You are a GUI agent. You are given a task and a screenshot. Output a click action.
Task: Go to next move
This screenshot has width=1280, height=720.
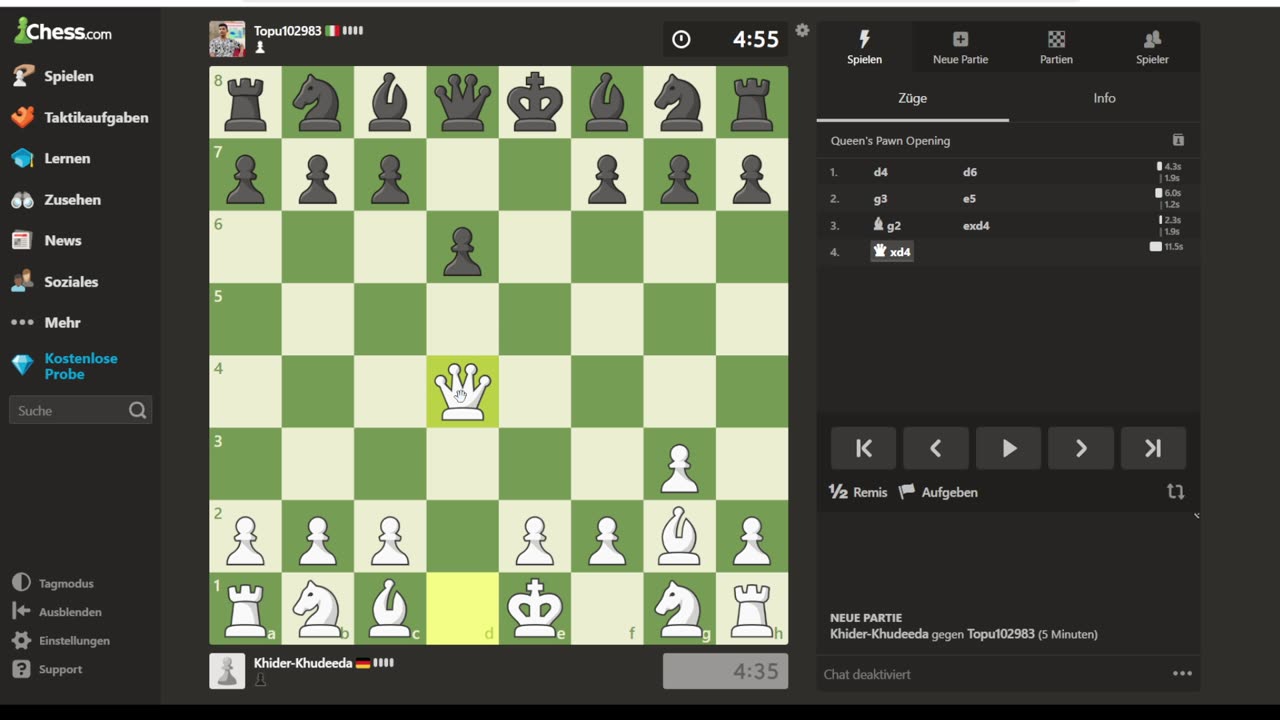click(x=1081, y=449)
